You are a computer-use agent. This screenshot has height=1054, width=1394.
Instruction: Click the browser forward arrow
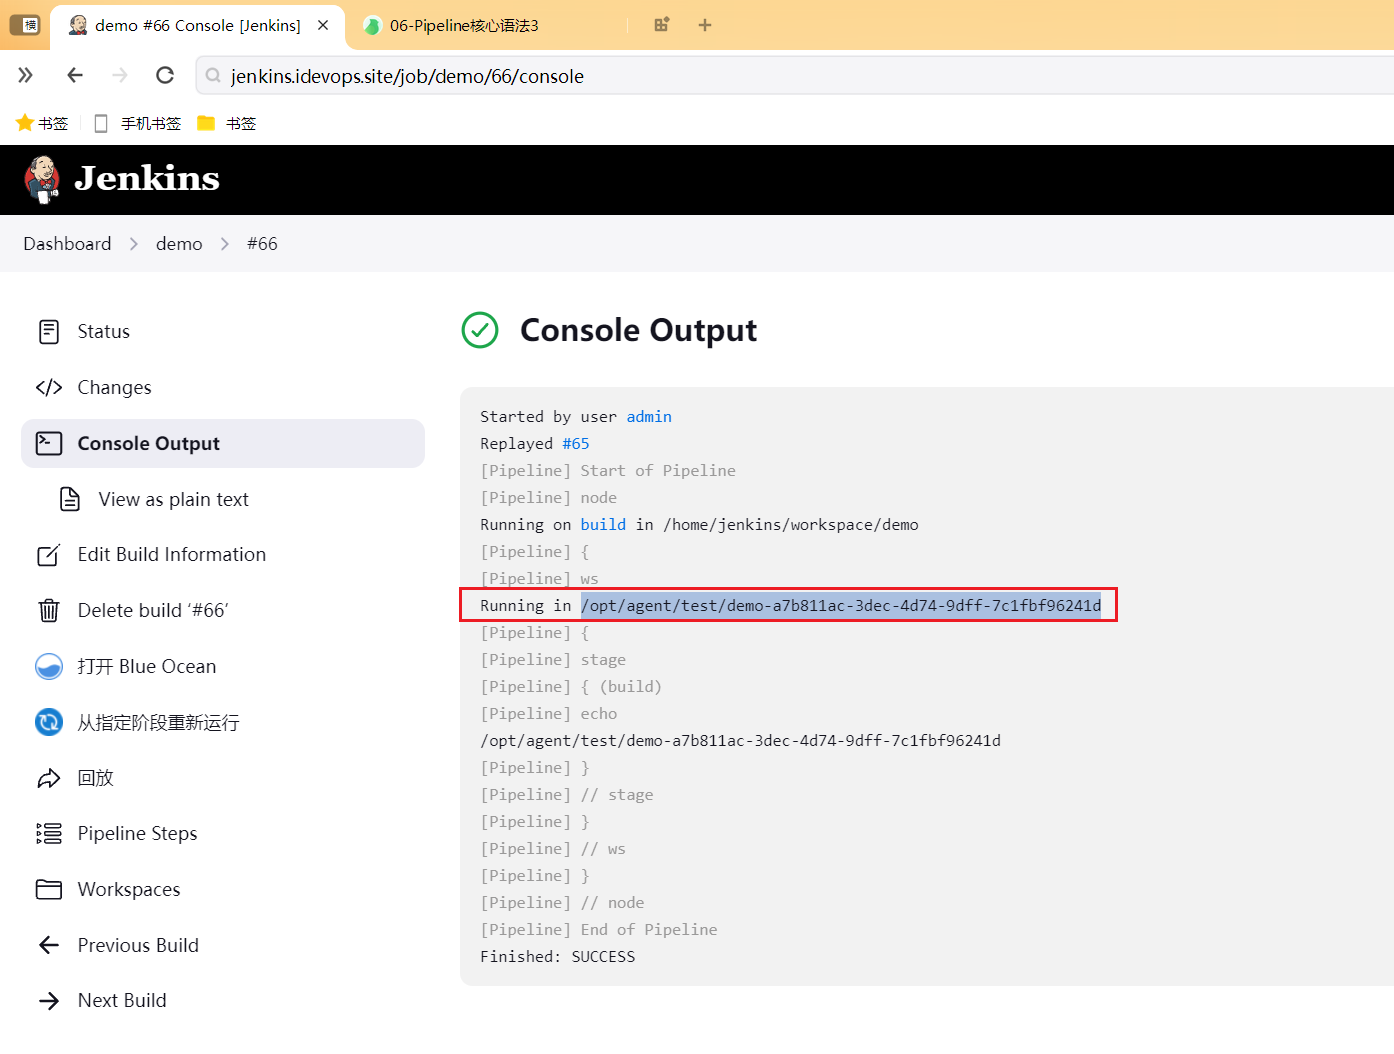pyautogui.click(x=120, y=75)
